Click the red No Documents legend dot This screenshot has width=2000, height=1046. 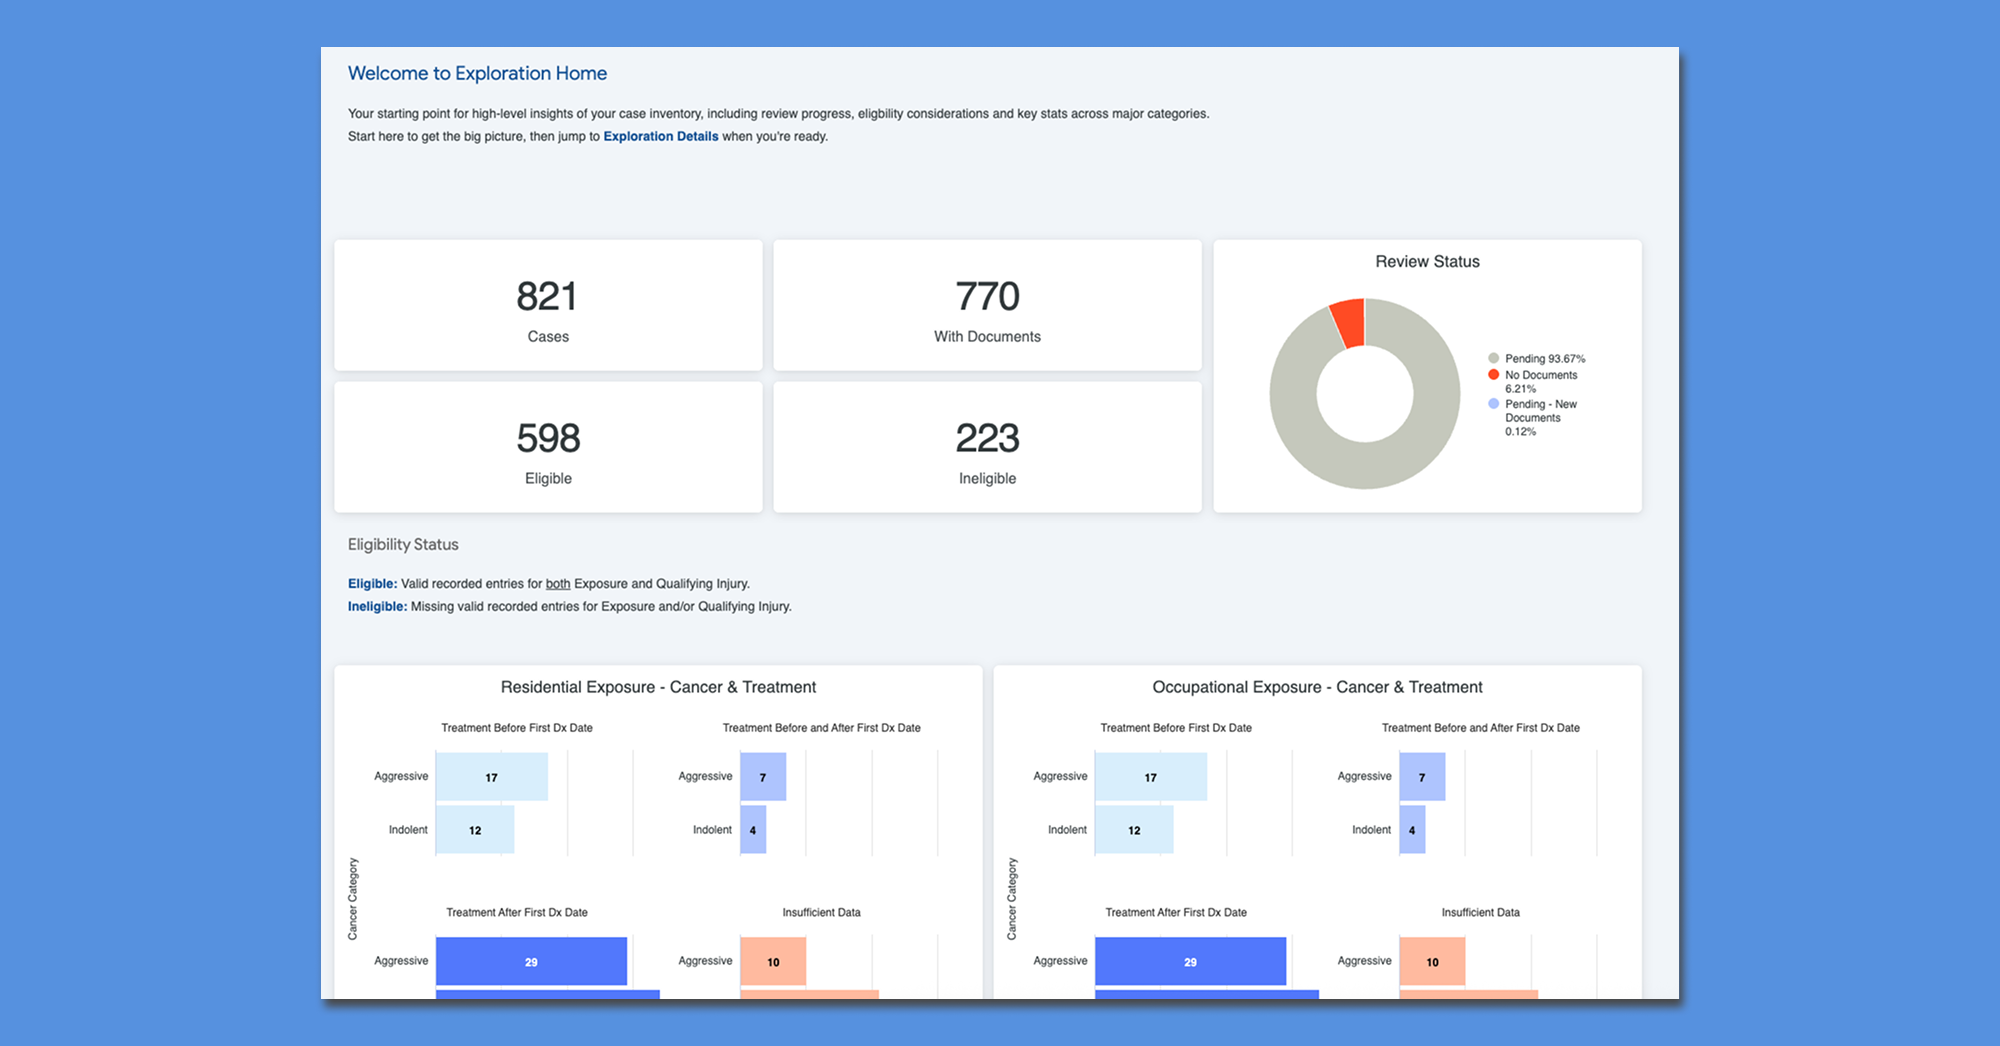pyautogui.click(x=1494, y=375)
